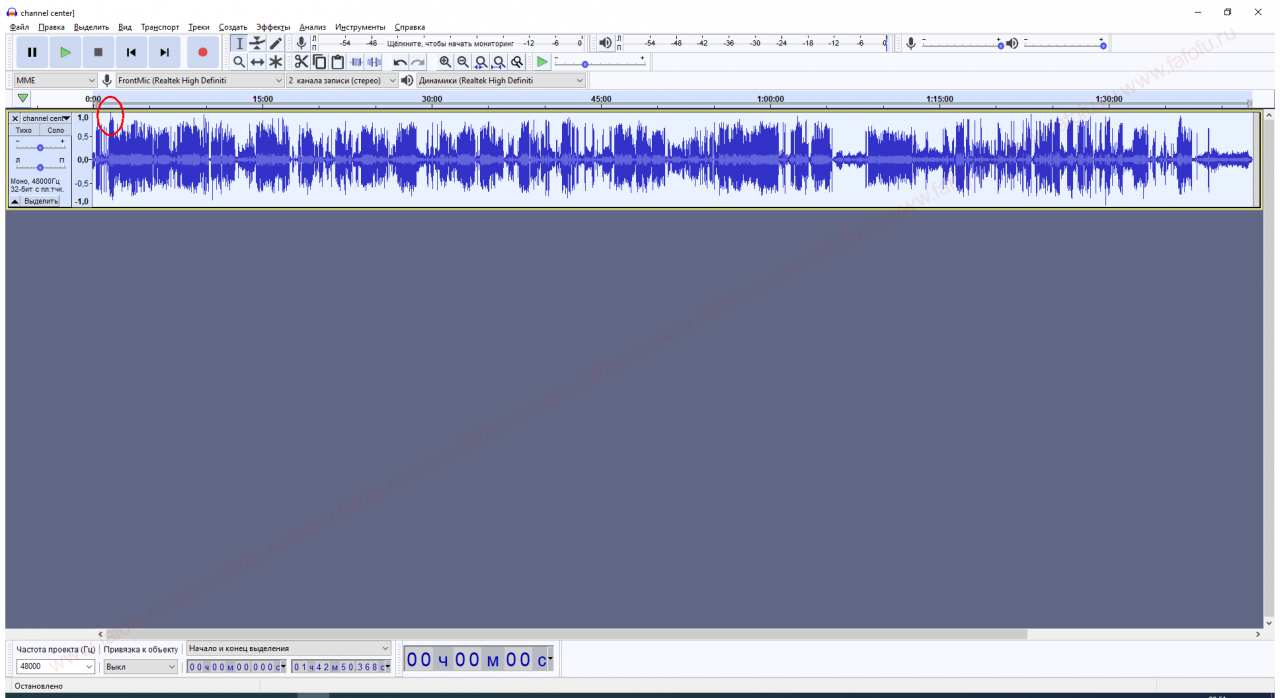Click the recording meter microphone icon
Viewport: 1280px width, 698px height.
click(301, 43)
